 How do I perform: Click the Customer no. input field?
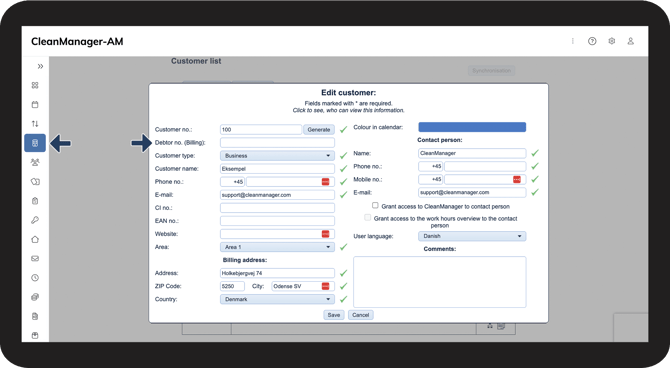(261, 130)
